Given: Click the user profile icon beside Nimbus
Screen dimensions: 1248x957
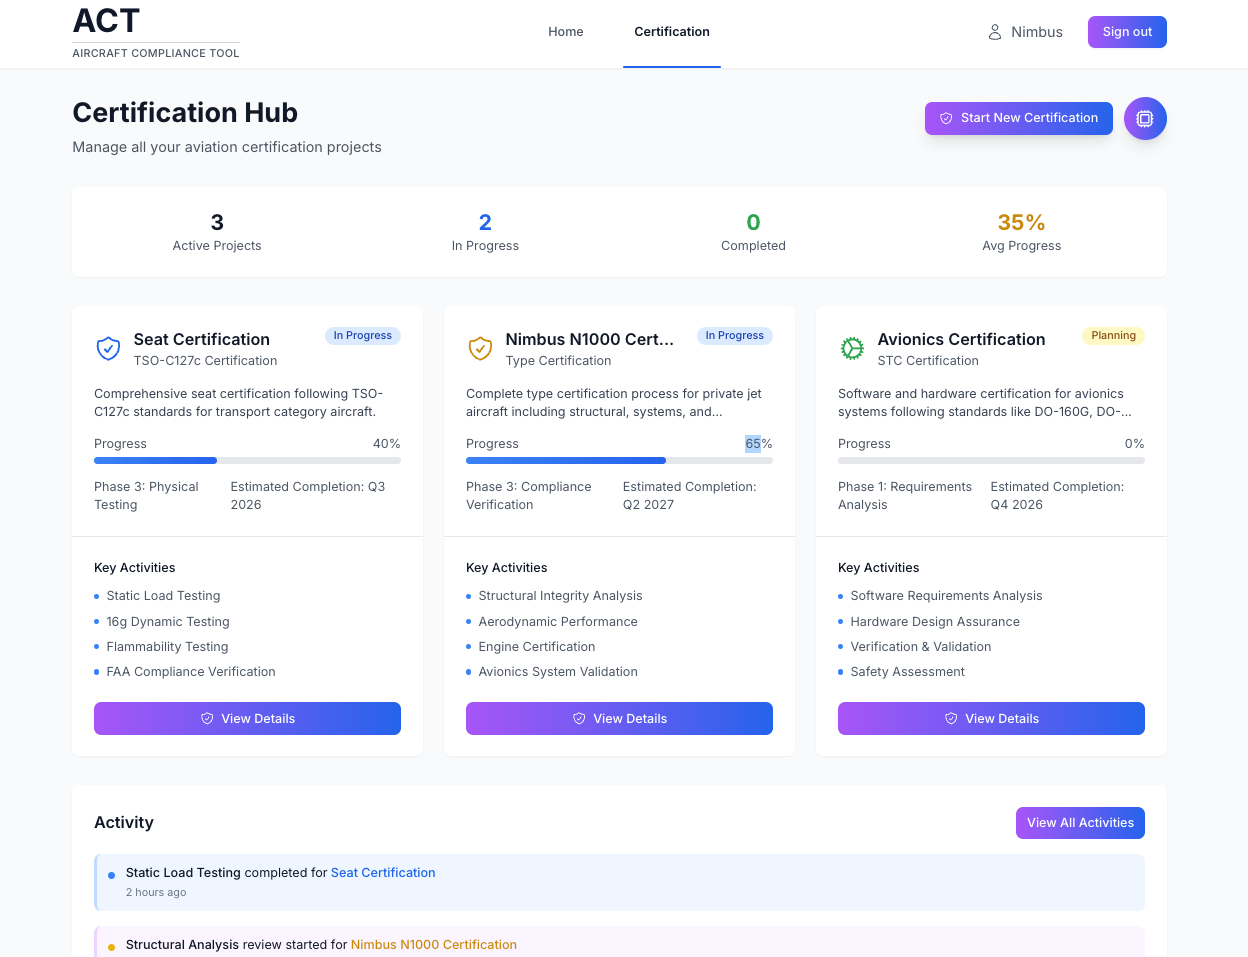Looking at the screenshot, I should (x=995, y=32).
